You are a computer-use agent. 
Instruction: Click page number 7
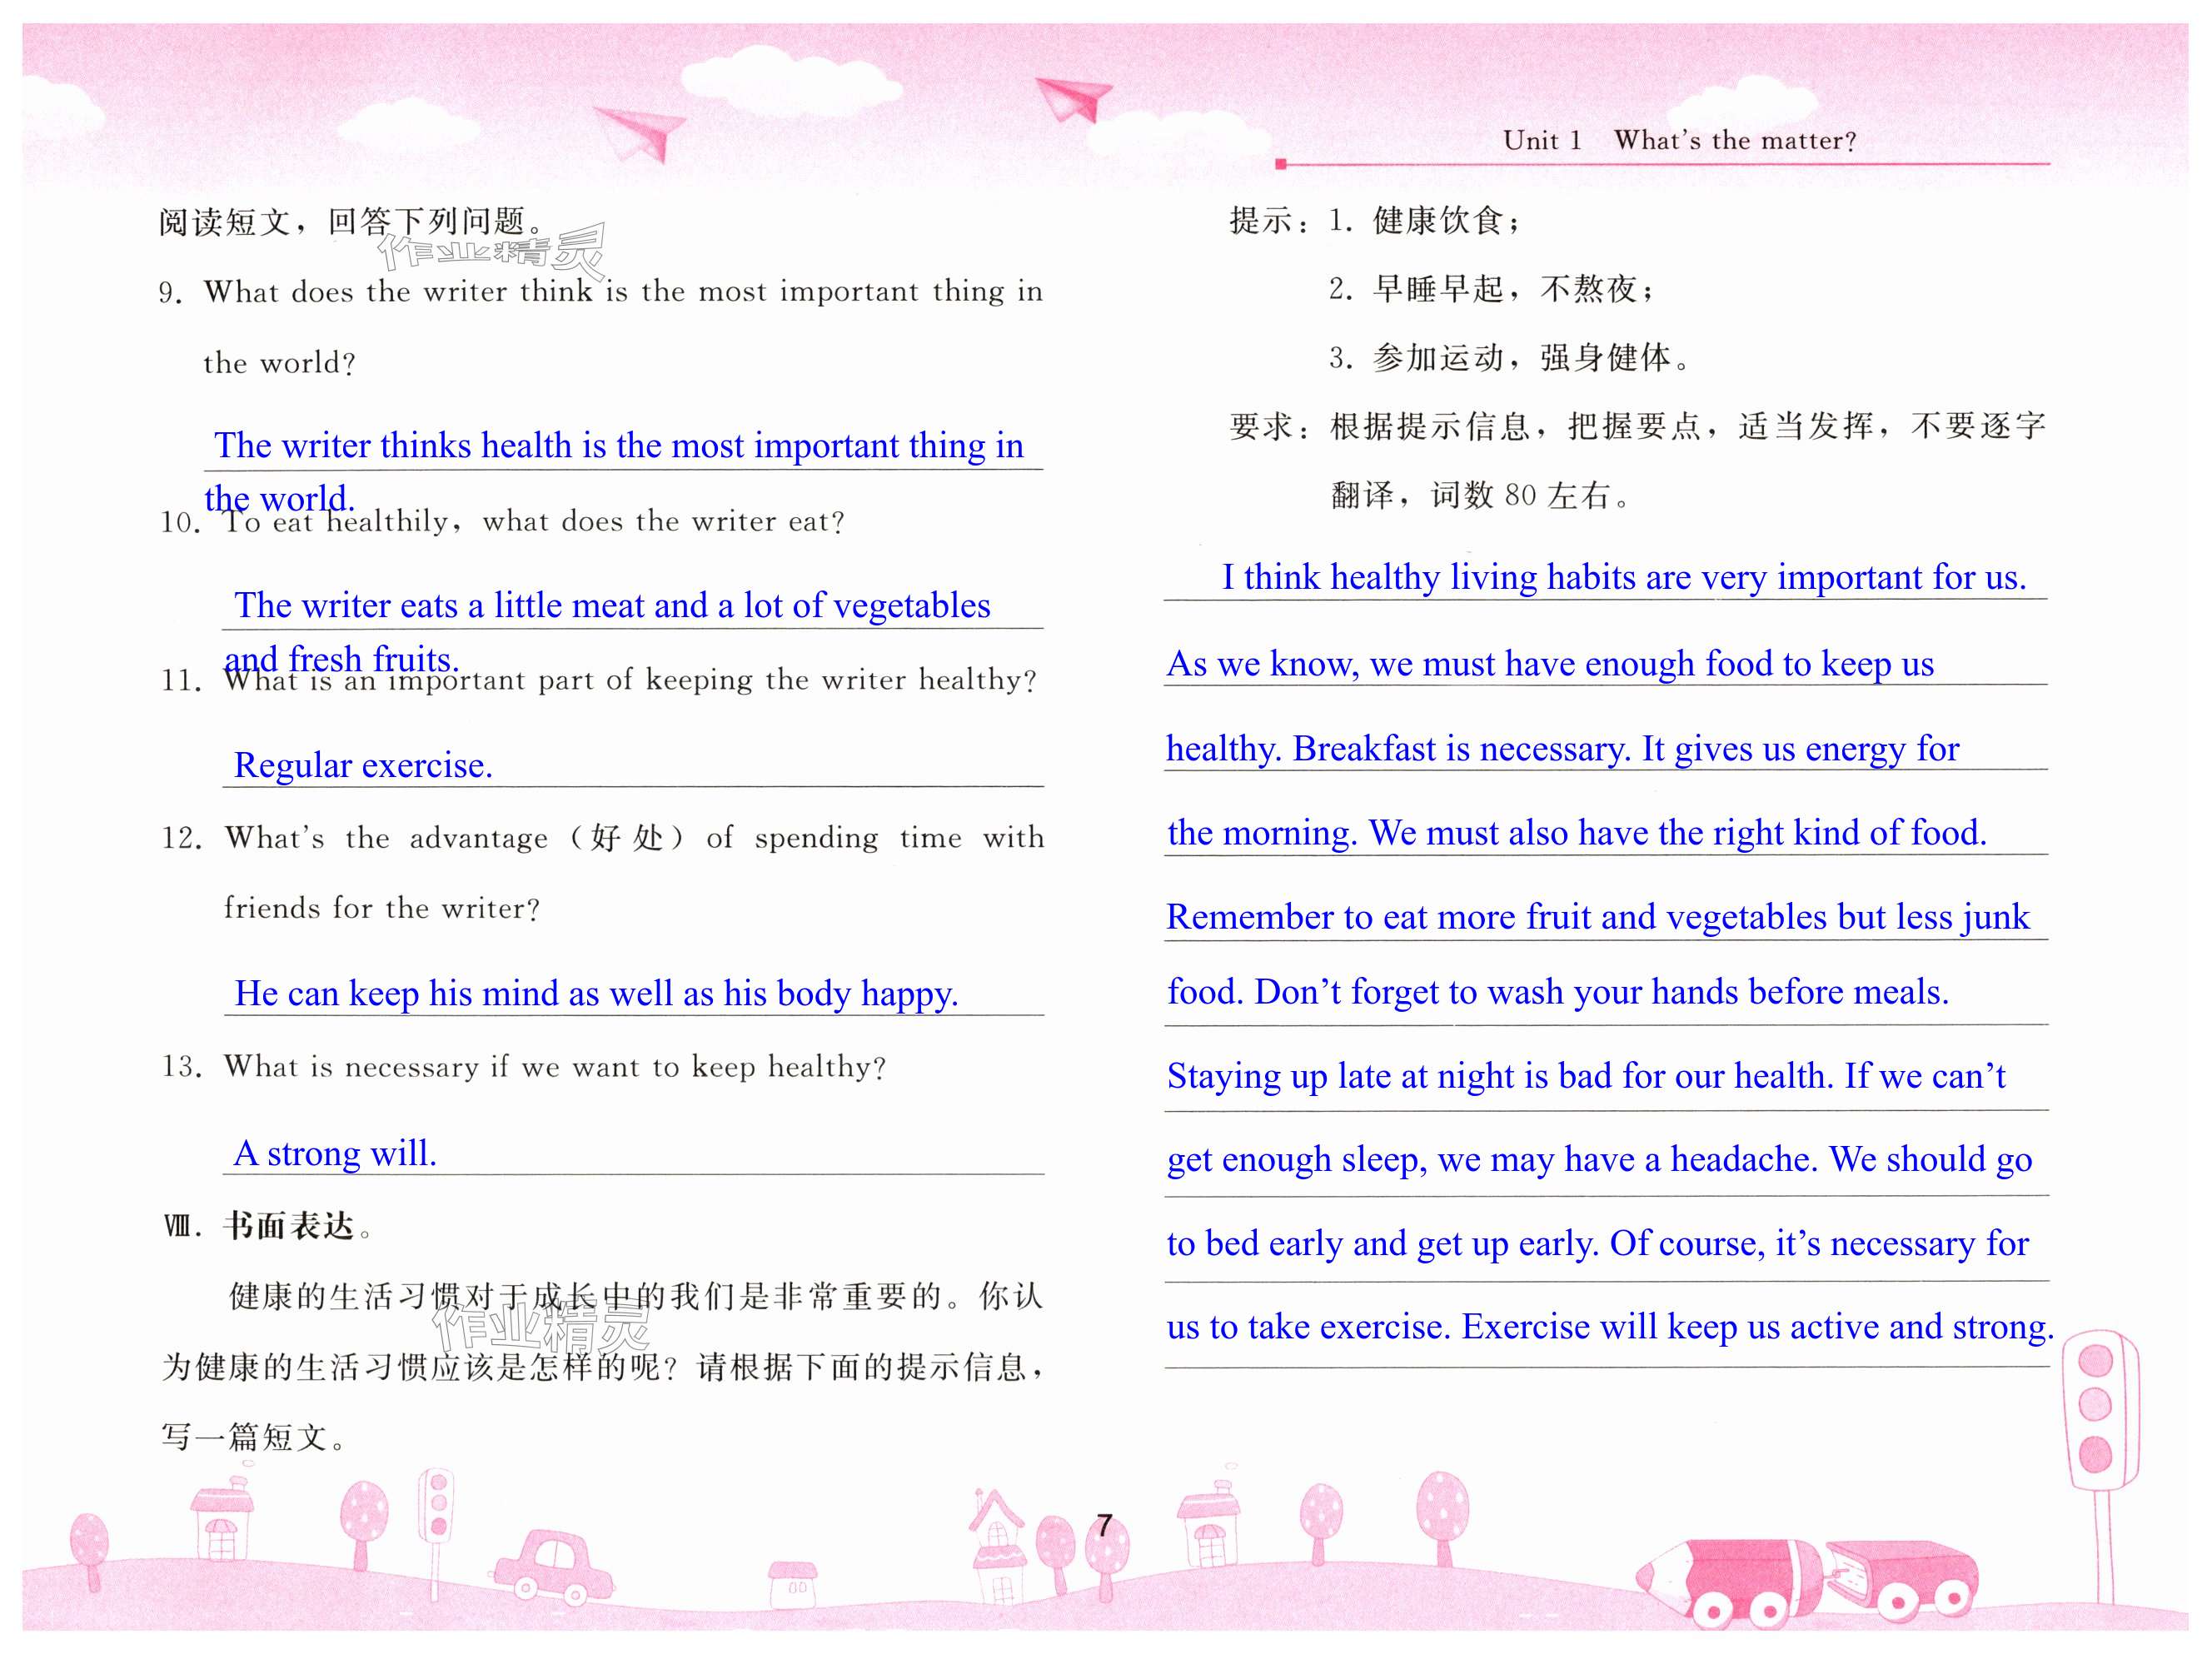click(x=1104, y=1525)
